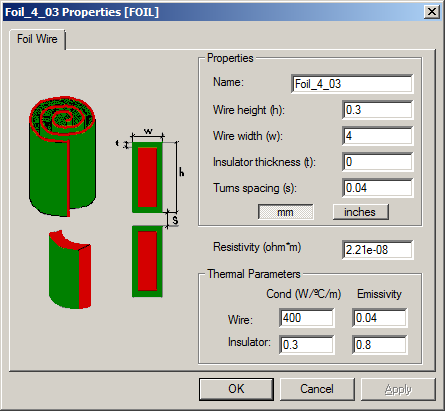
Task: Select millimeters with the mm toggle
Action: [x=286, y=212]
